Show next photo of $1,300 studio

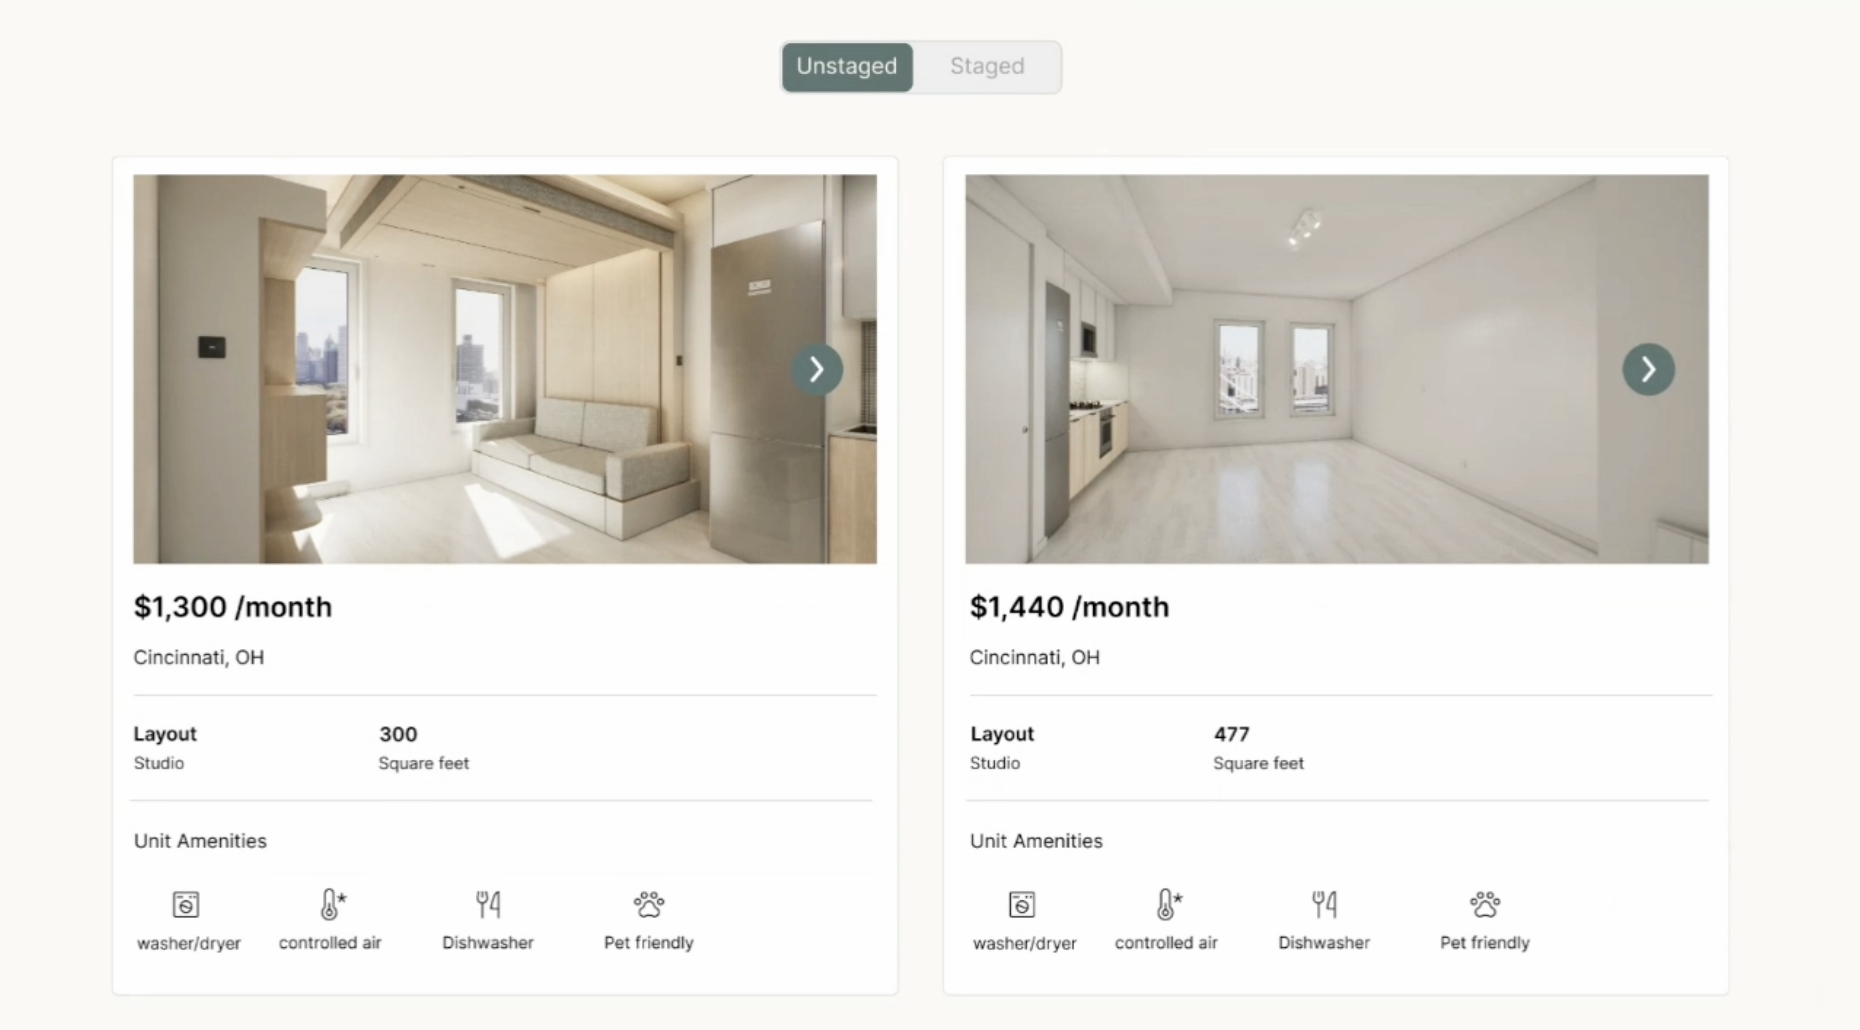[x=817, y=370]
